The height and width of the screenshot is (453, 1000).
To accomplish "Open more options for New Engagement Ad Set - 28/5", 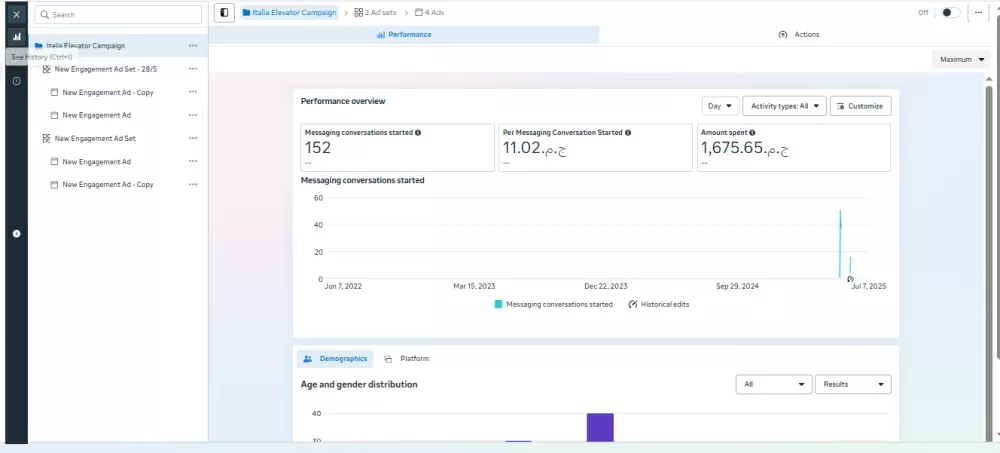I will point(193,69).
